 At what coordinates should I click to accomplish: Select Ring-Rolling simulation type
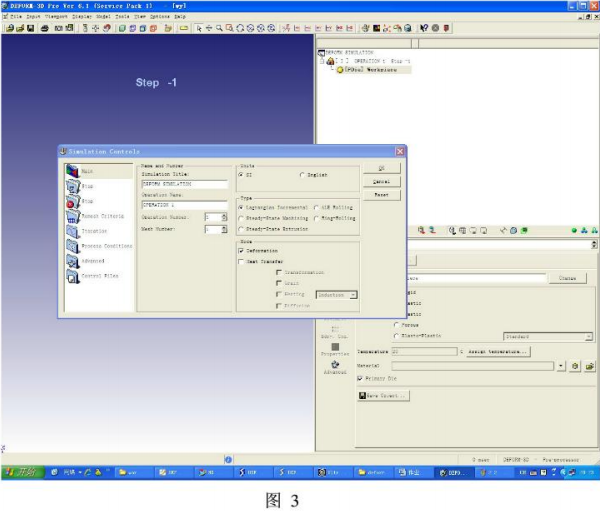(x=316, y=218)
